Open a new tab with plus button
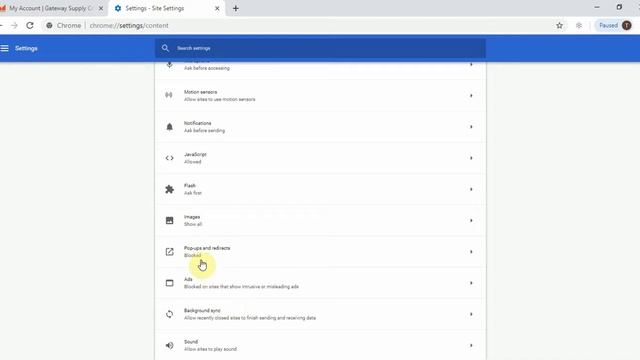This screenshot has width=640, height=360. point(236,8)
